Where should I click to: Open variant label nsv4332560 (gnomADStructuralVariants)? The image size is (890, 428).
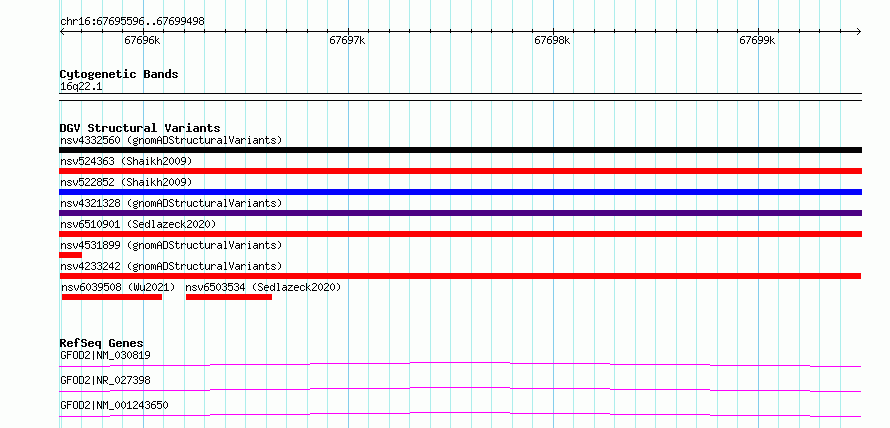pos(171,140)
